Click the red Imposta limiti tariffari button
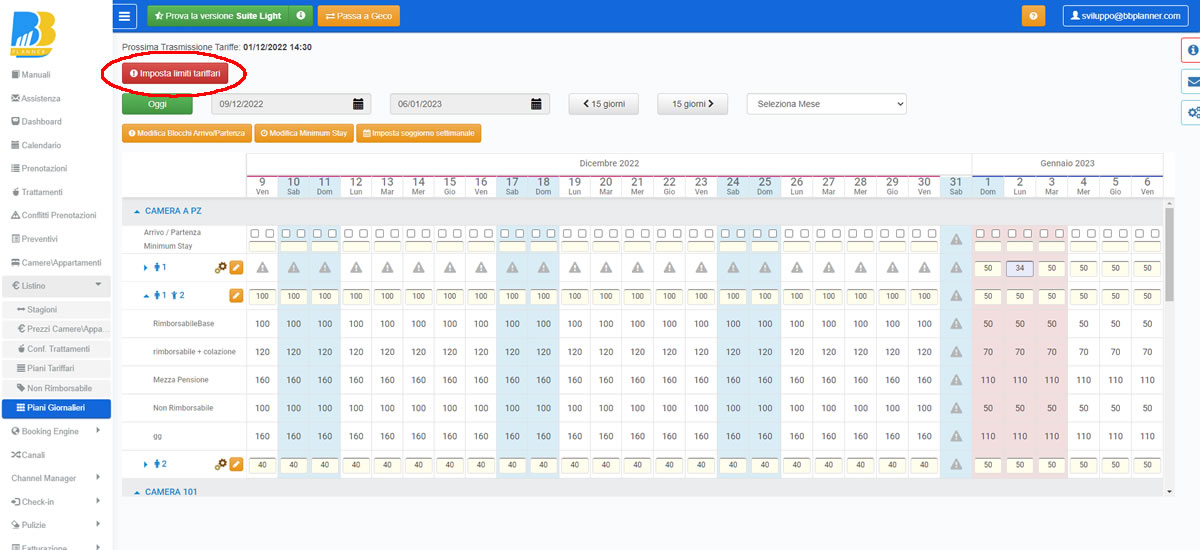1200x550 pixels. [x=175, y=73]
